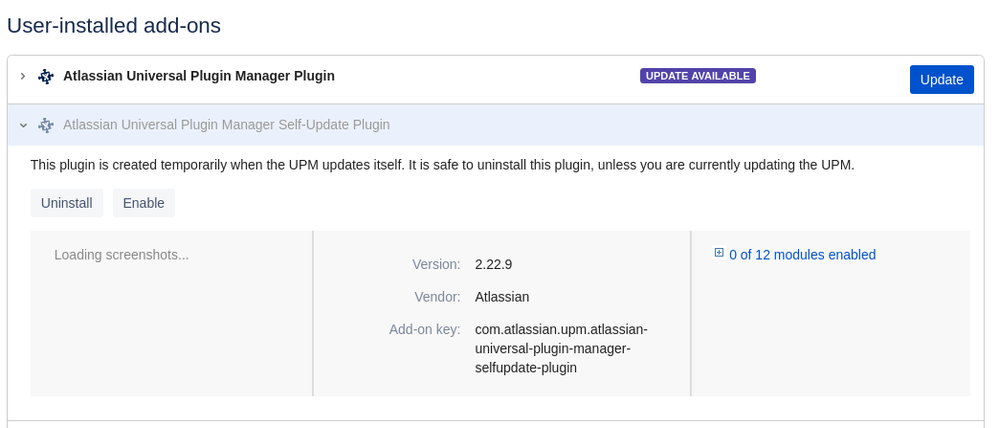Select the Atlassian Universal Plugin Manager Plugin title
Screen dimensions: 999x428
[199, 76]
